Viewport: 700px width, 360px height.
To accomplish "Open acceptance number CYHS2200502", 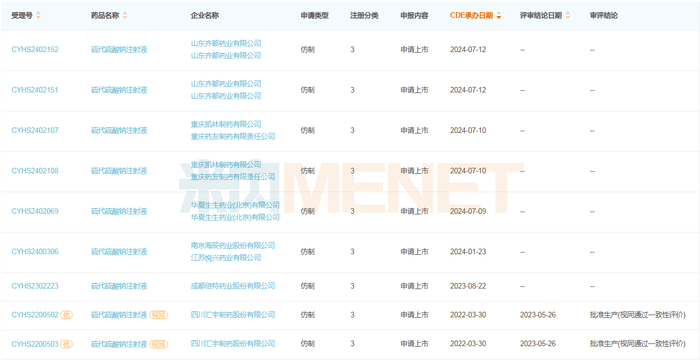I will [35, 315].
